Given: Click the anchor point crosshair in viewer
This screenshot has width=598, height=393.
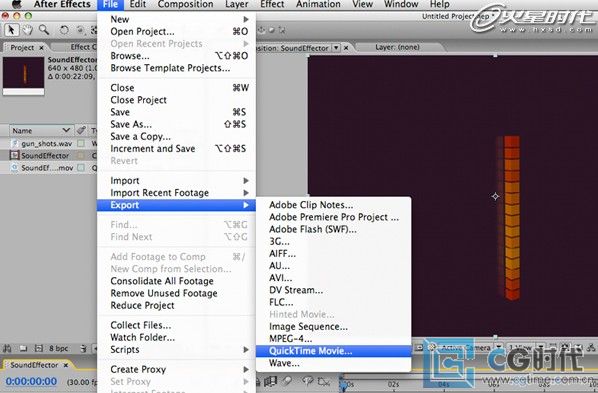Looking at the screenshot, I should pyautogui.click(x=495, y=196).
